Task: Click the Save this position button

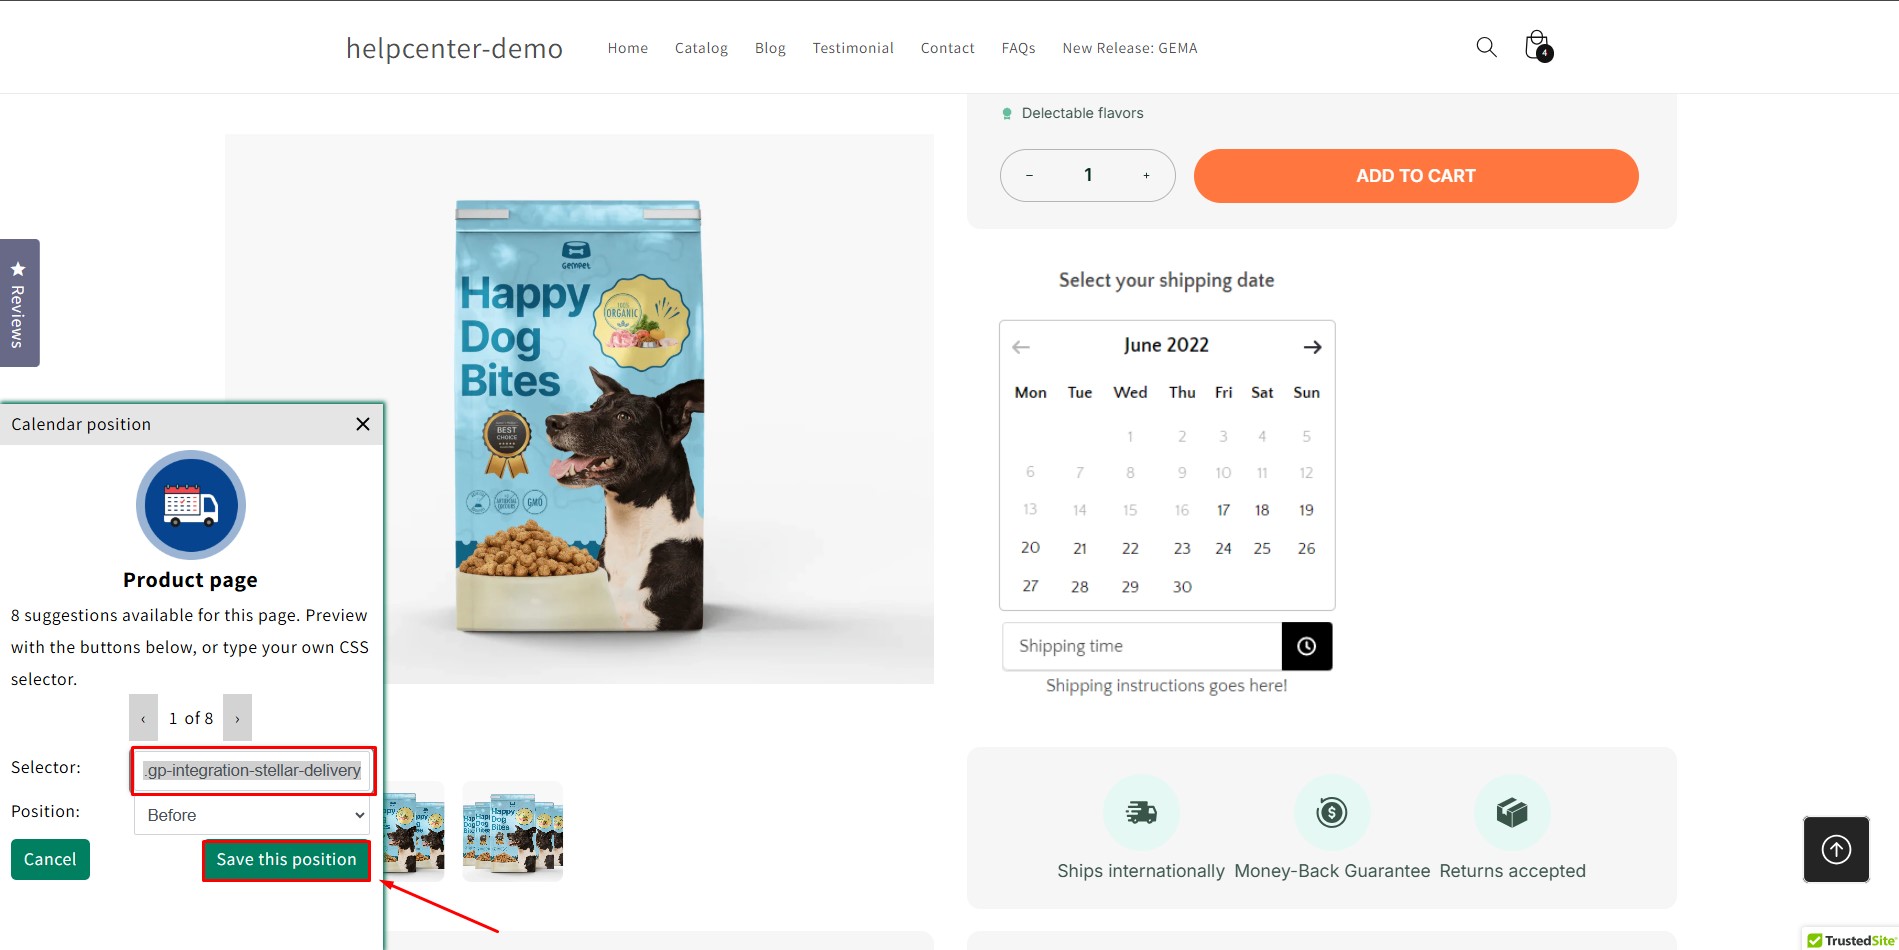Action: tap(287, 860)
